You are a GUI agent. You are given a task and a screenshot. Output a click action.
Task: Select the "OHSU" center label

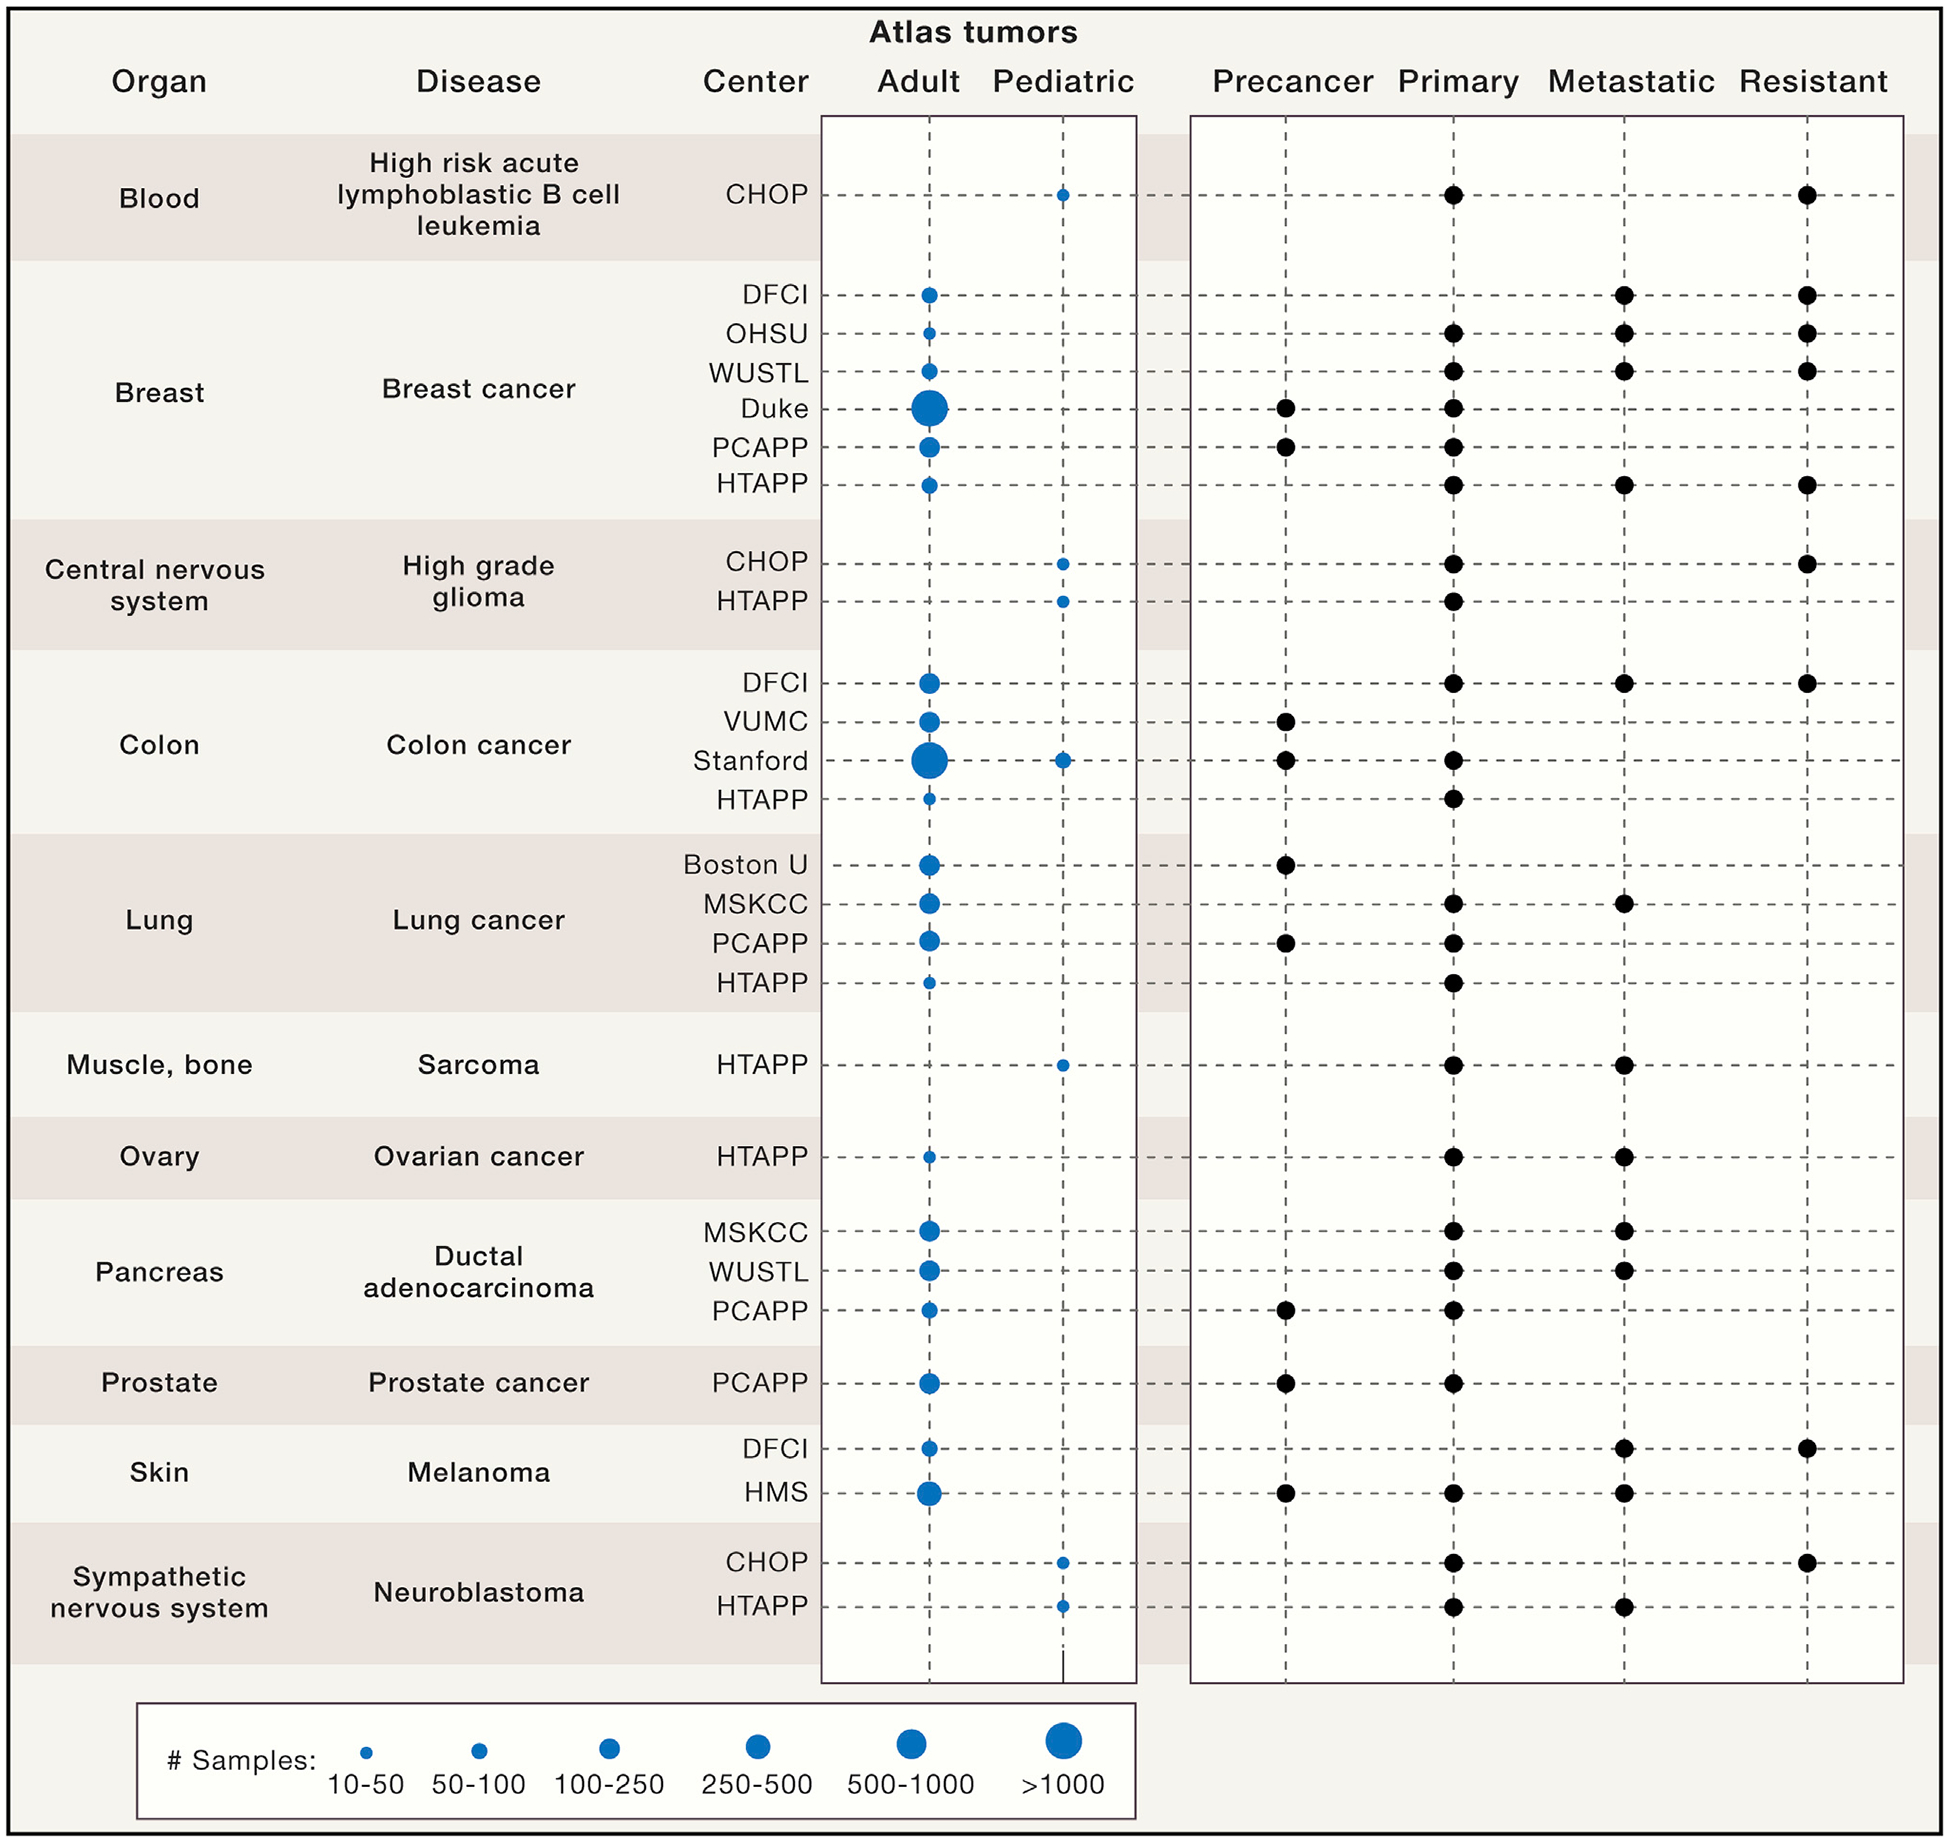[x=766, y=333]
